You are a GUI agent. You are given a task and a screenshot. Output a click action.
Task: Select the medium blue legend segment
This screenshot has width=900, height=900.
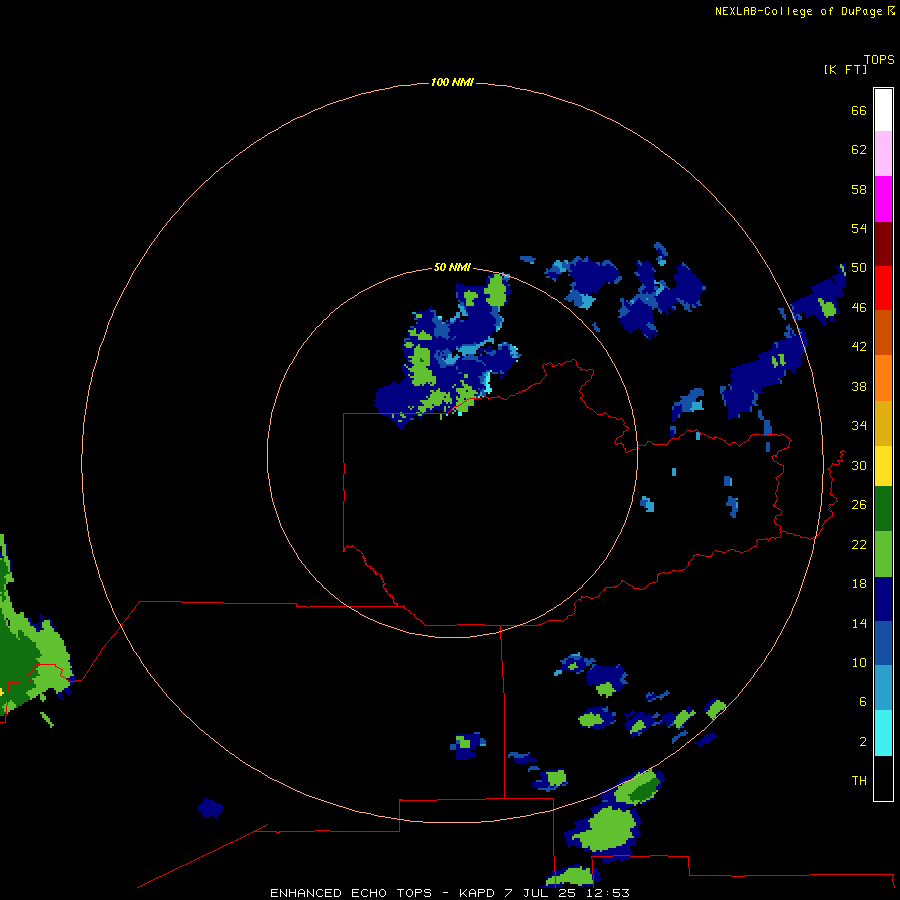pyautogui.click(x=883, y=643)
